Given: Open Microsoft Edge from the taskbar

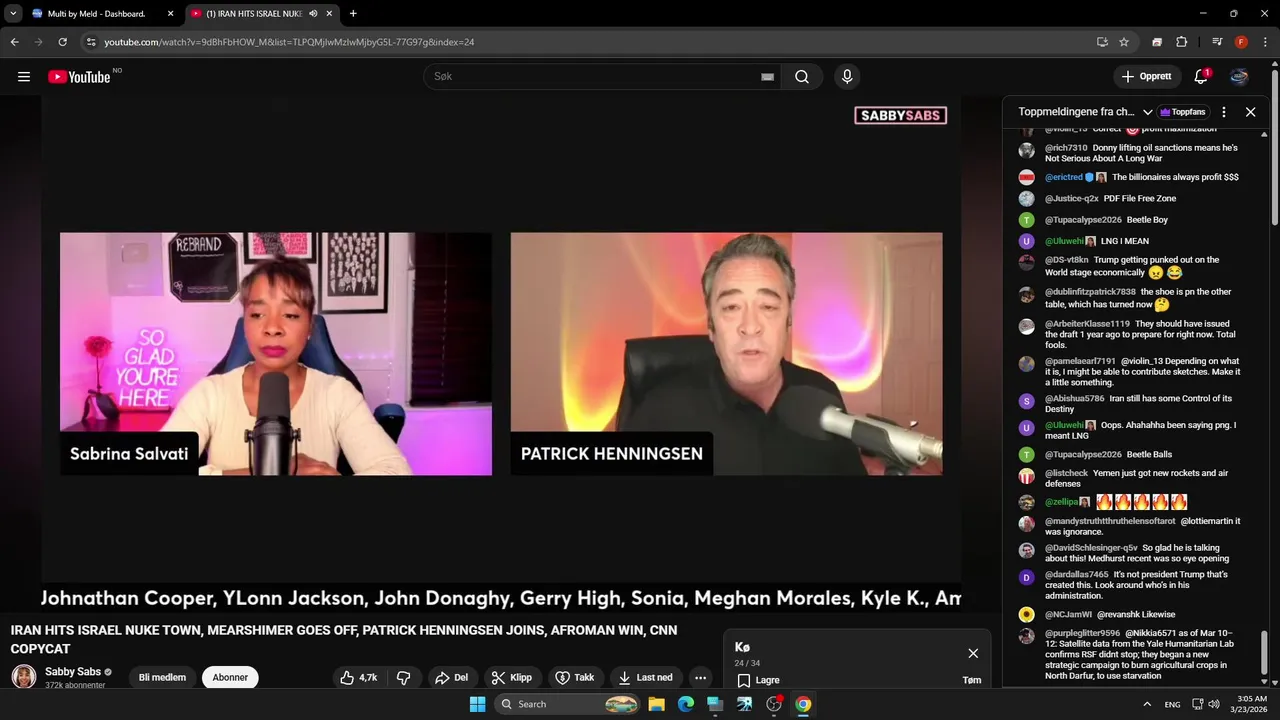Looking at the screenshot, I should (686, 704).
